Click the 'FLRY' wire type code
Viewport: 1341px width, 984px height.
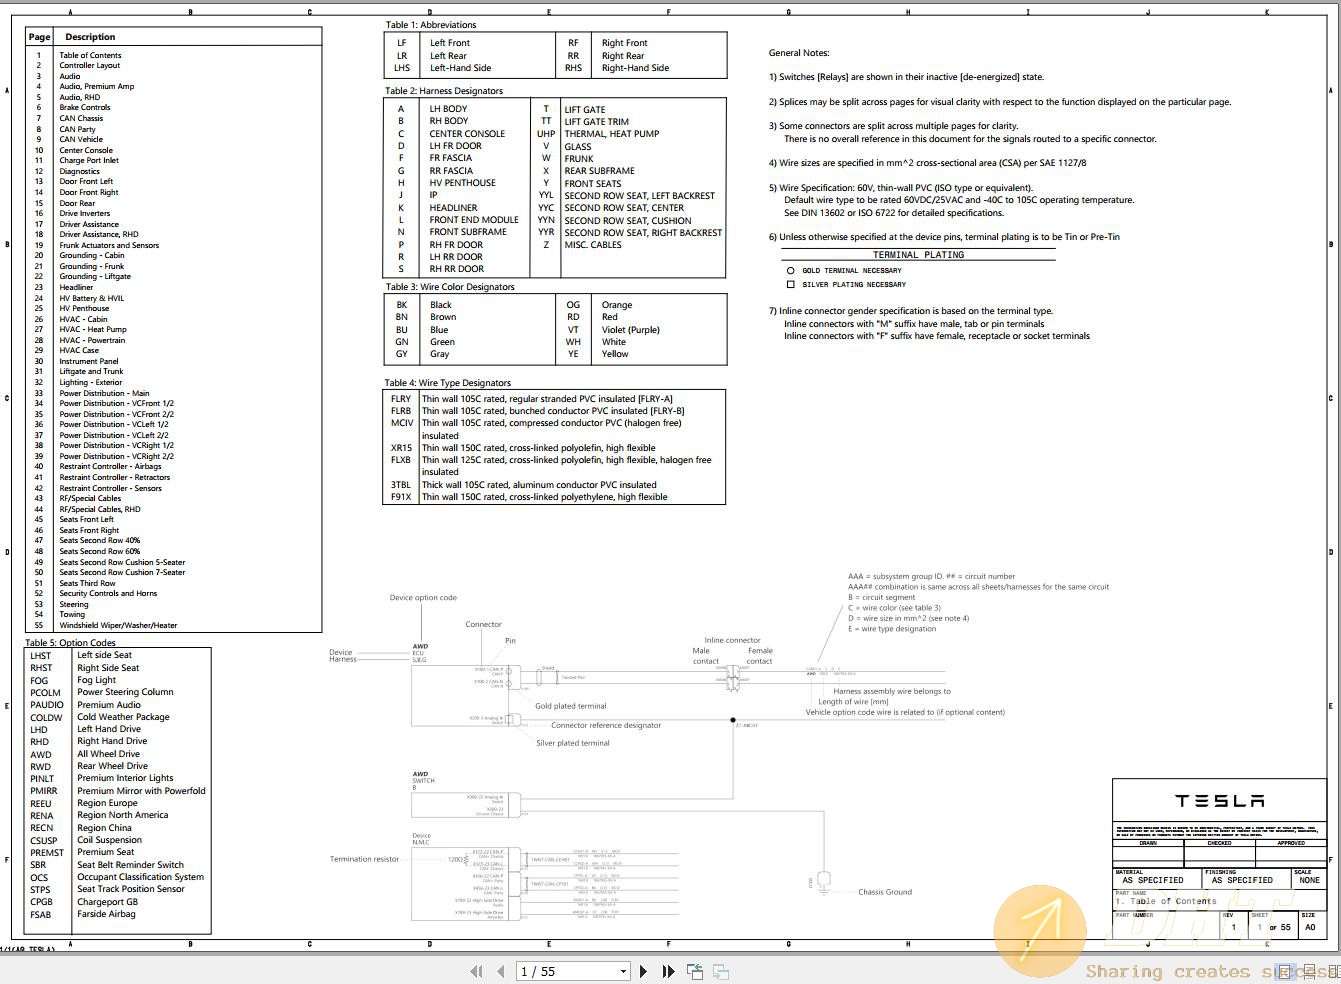401,399
